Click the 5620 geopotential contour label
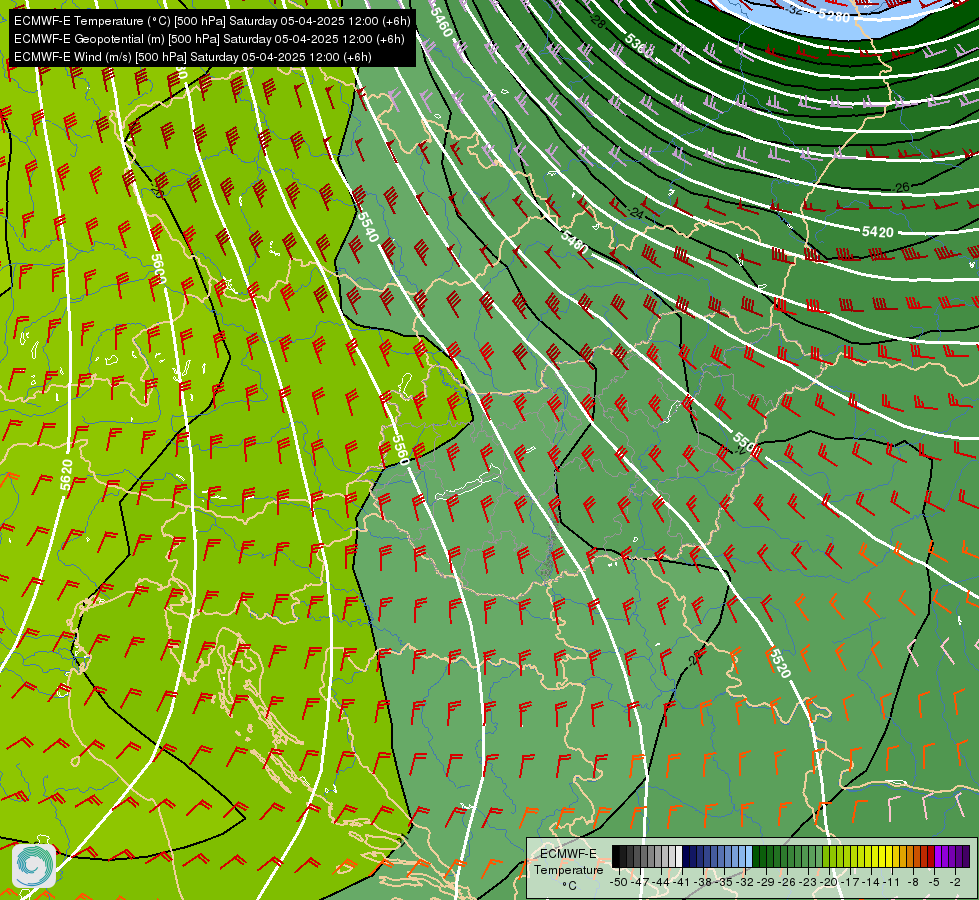The width and height of the screenshot is (979, 900). [x=66, y=475]
